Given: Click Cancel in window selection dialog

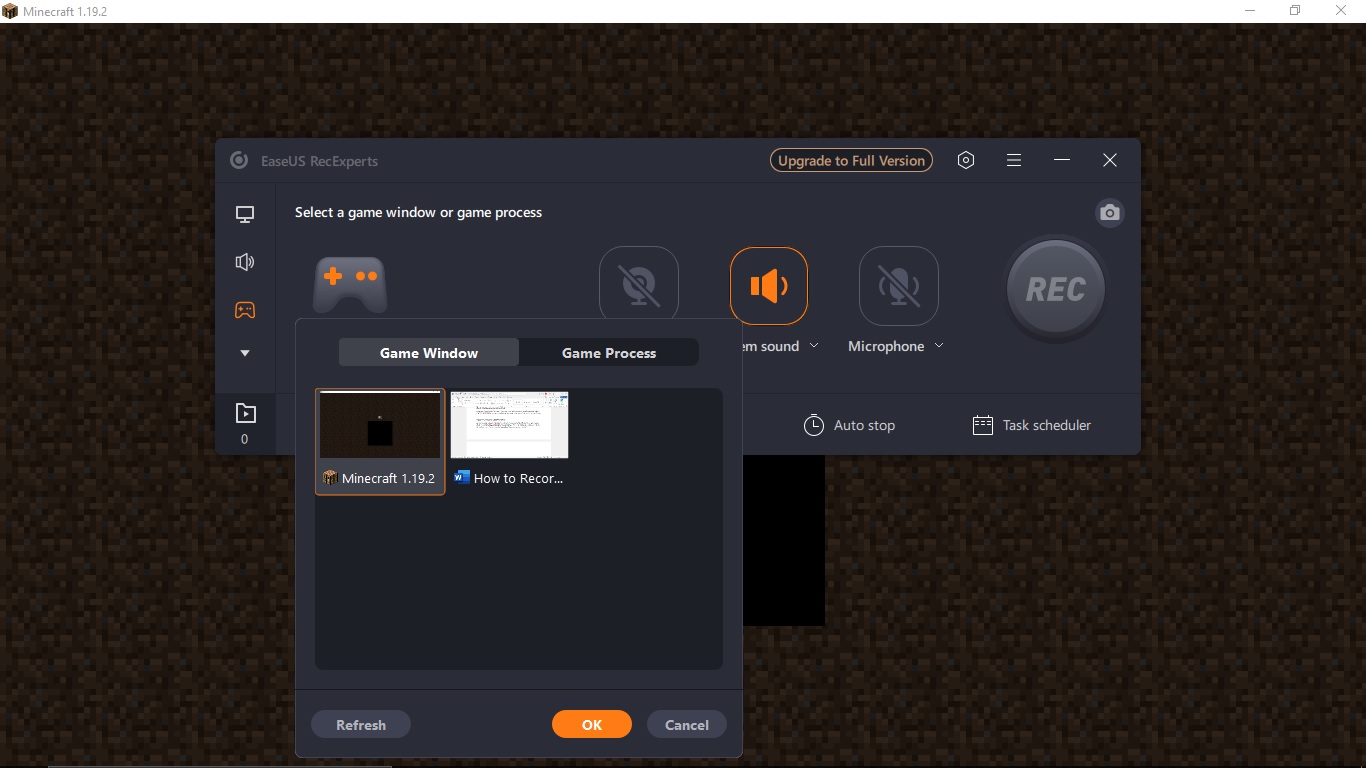Looking at the screenshot, I should pos(687,725).
